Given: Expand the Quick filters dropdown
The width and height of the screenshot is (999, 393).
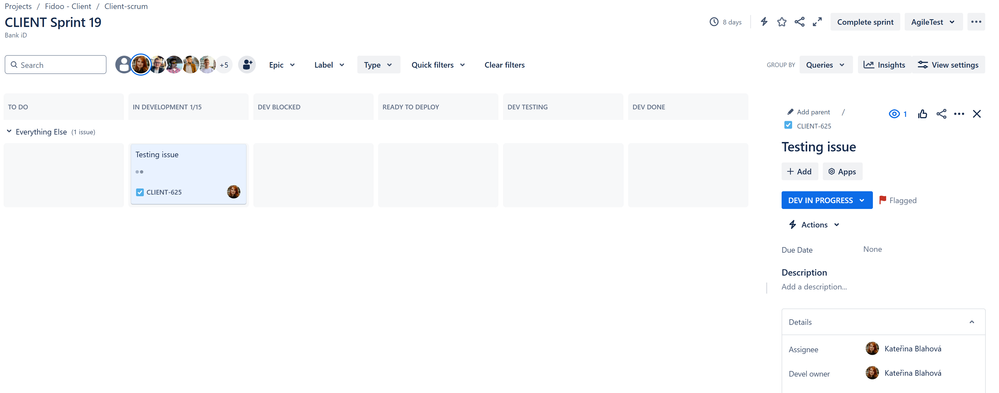Looking at the screenshot, I should point(438,64).
